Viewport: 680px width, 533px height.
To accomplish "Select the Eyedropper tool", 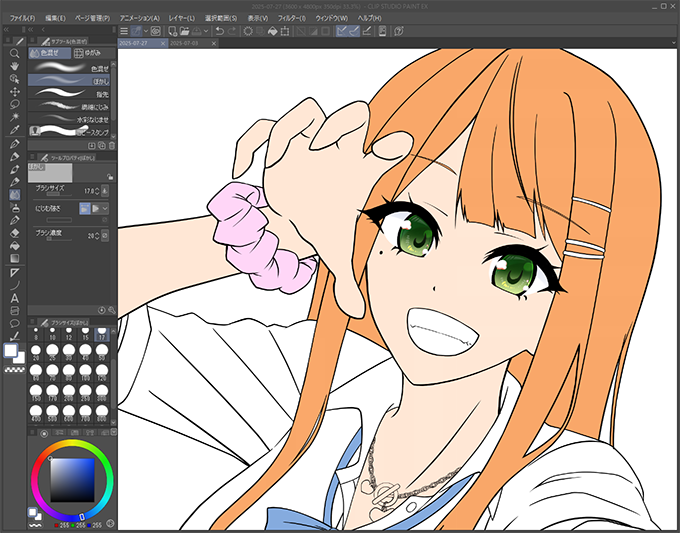I will tap(14, 129).
